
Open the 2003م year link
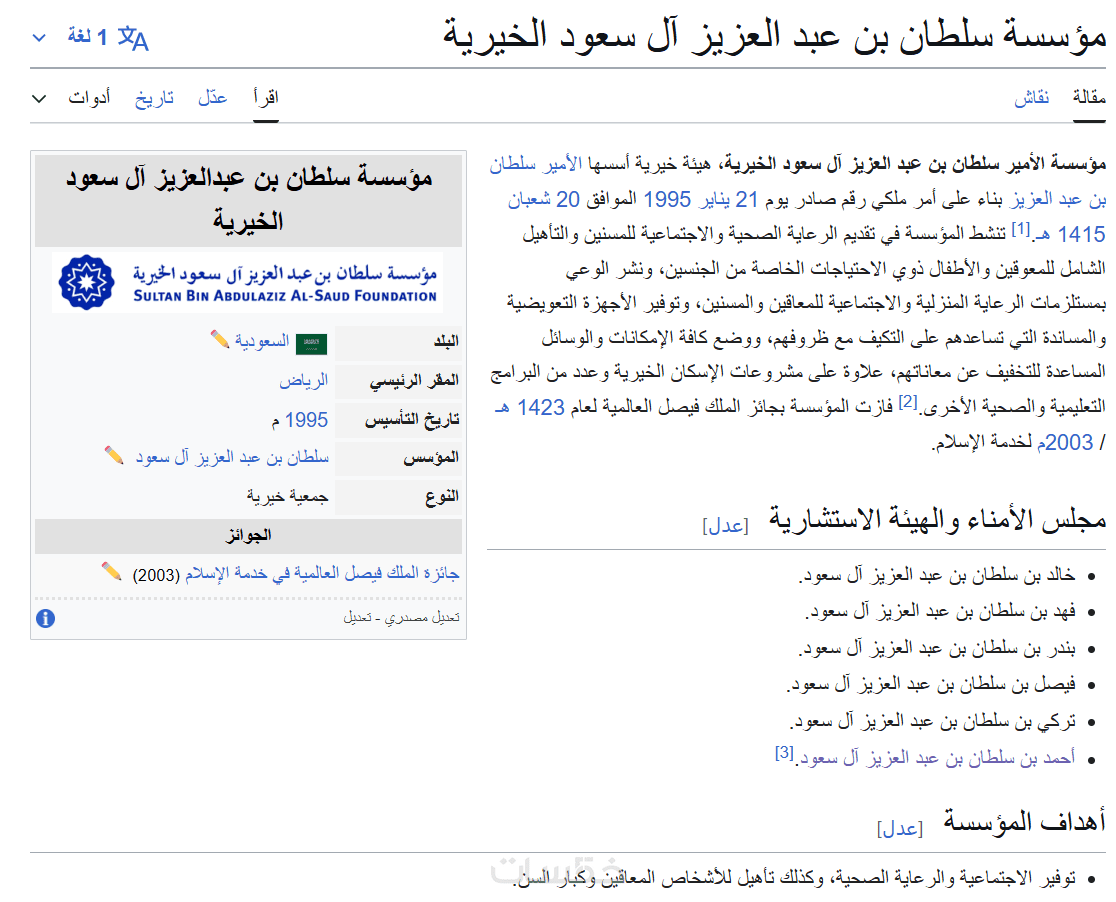(x=1065, y=443)
